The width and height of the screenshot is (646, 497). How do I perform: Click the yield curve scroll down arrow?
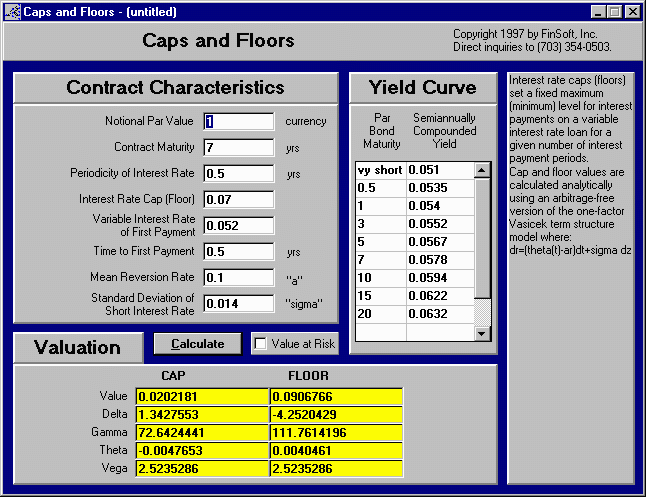point(482,333)
